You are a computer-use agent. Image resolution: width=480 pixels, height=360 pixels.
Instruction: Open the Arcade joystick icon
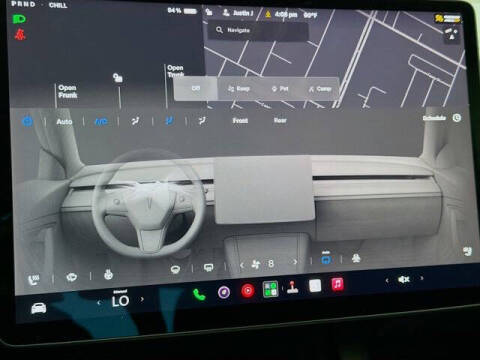(x=293, y=287)
